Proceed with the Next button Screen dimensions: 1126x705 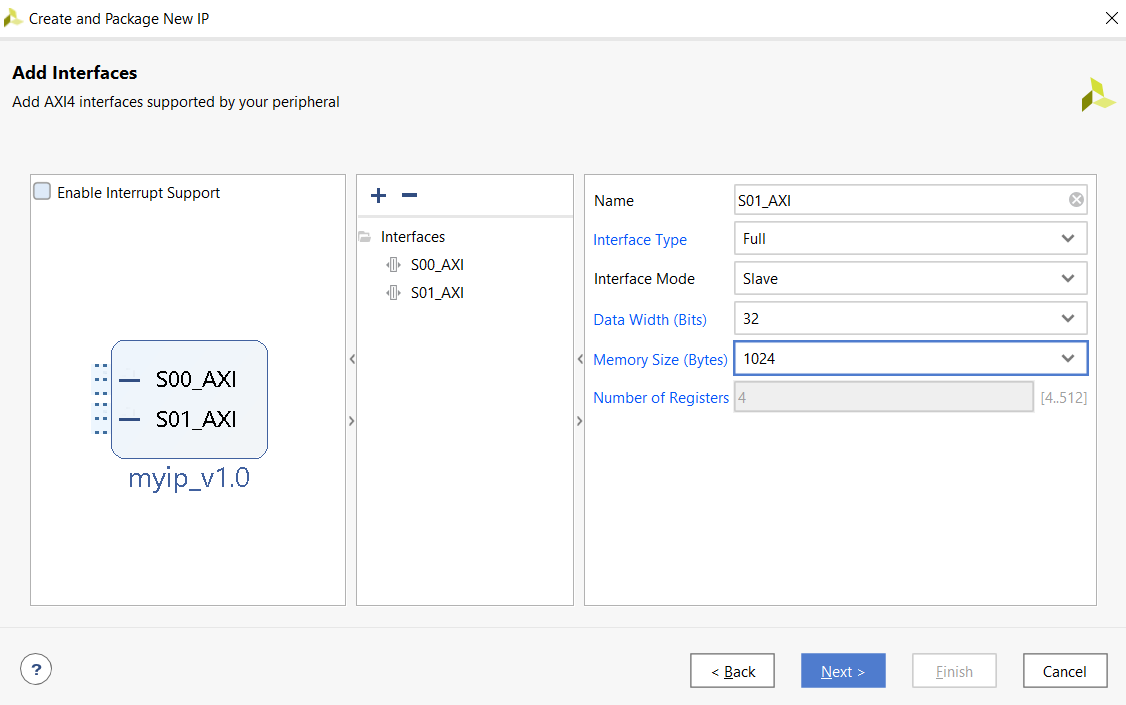(843, 670)
